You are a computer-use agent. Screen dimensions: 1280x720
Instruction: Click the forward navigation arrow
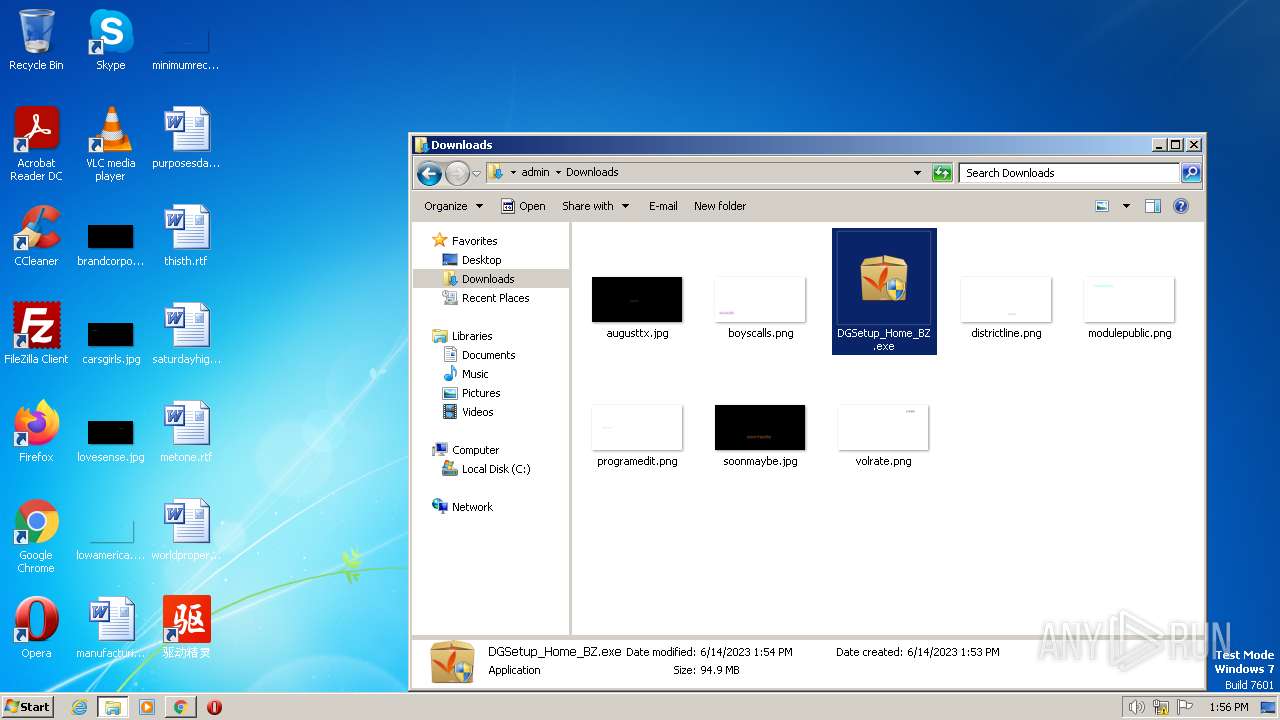coord(457,173)
